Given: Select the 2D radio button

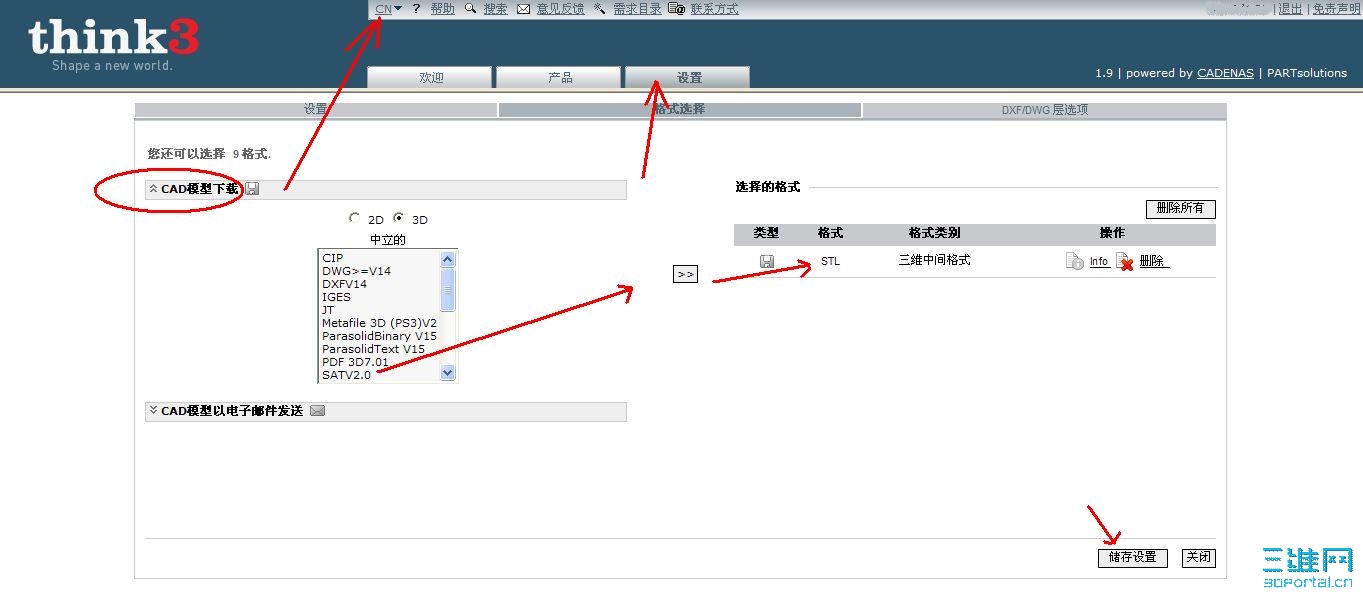Looking at the screenshot, I should [355, 218].
